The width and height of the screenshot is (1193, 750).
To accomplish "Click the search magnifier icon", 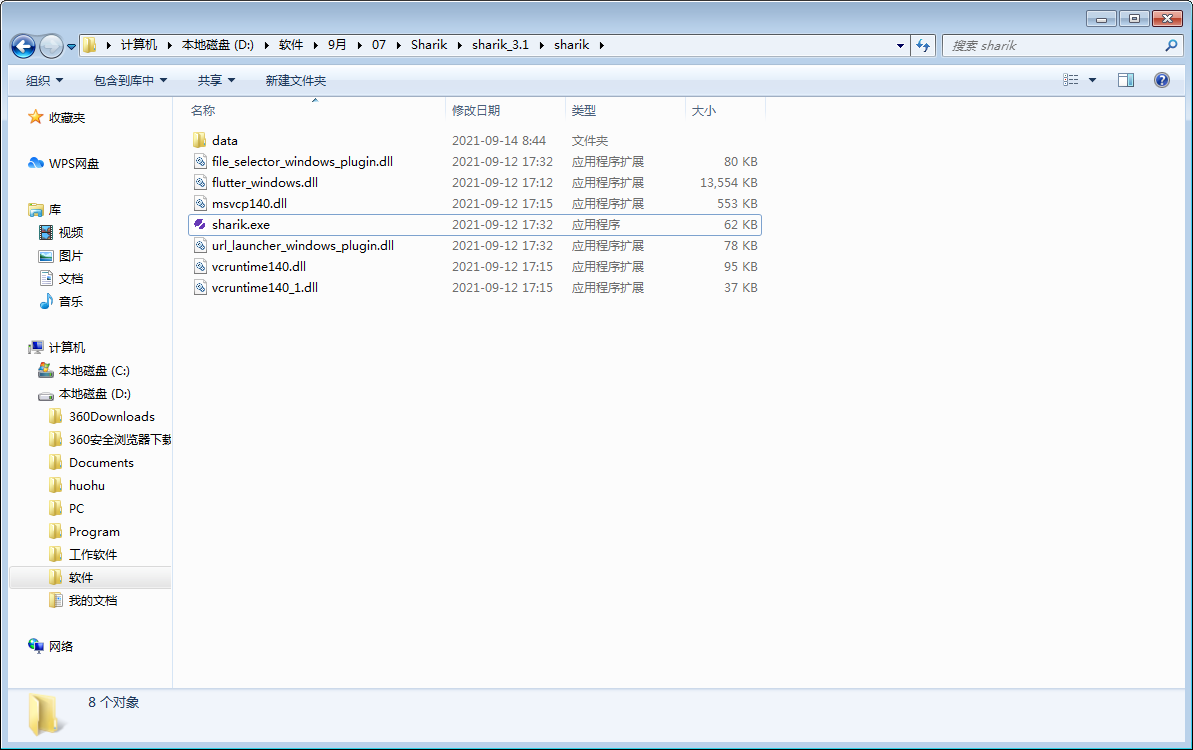I will coord(1171,46).
